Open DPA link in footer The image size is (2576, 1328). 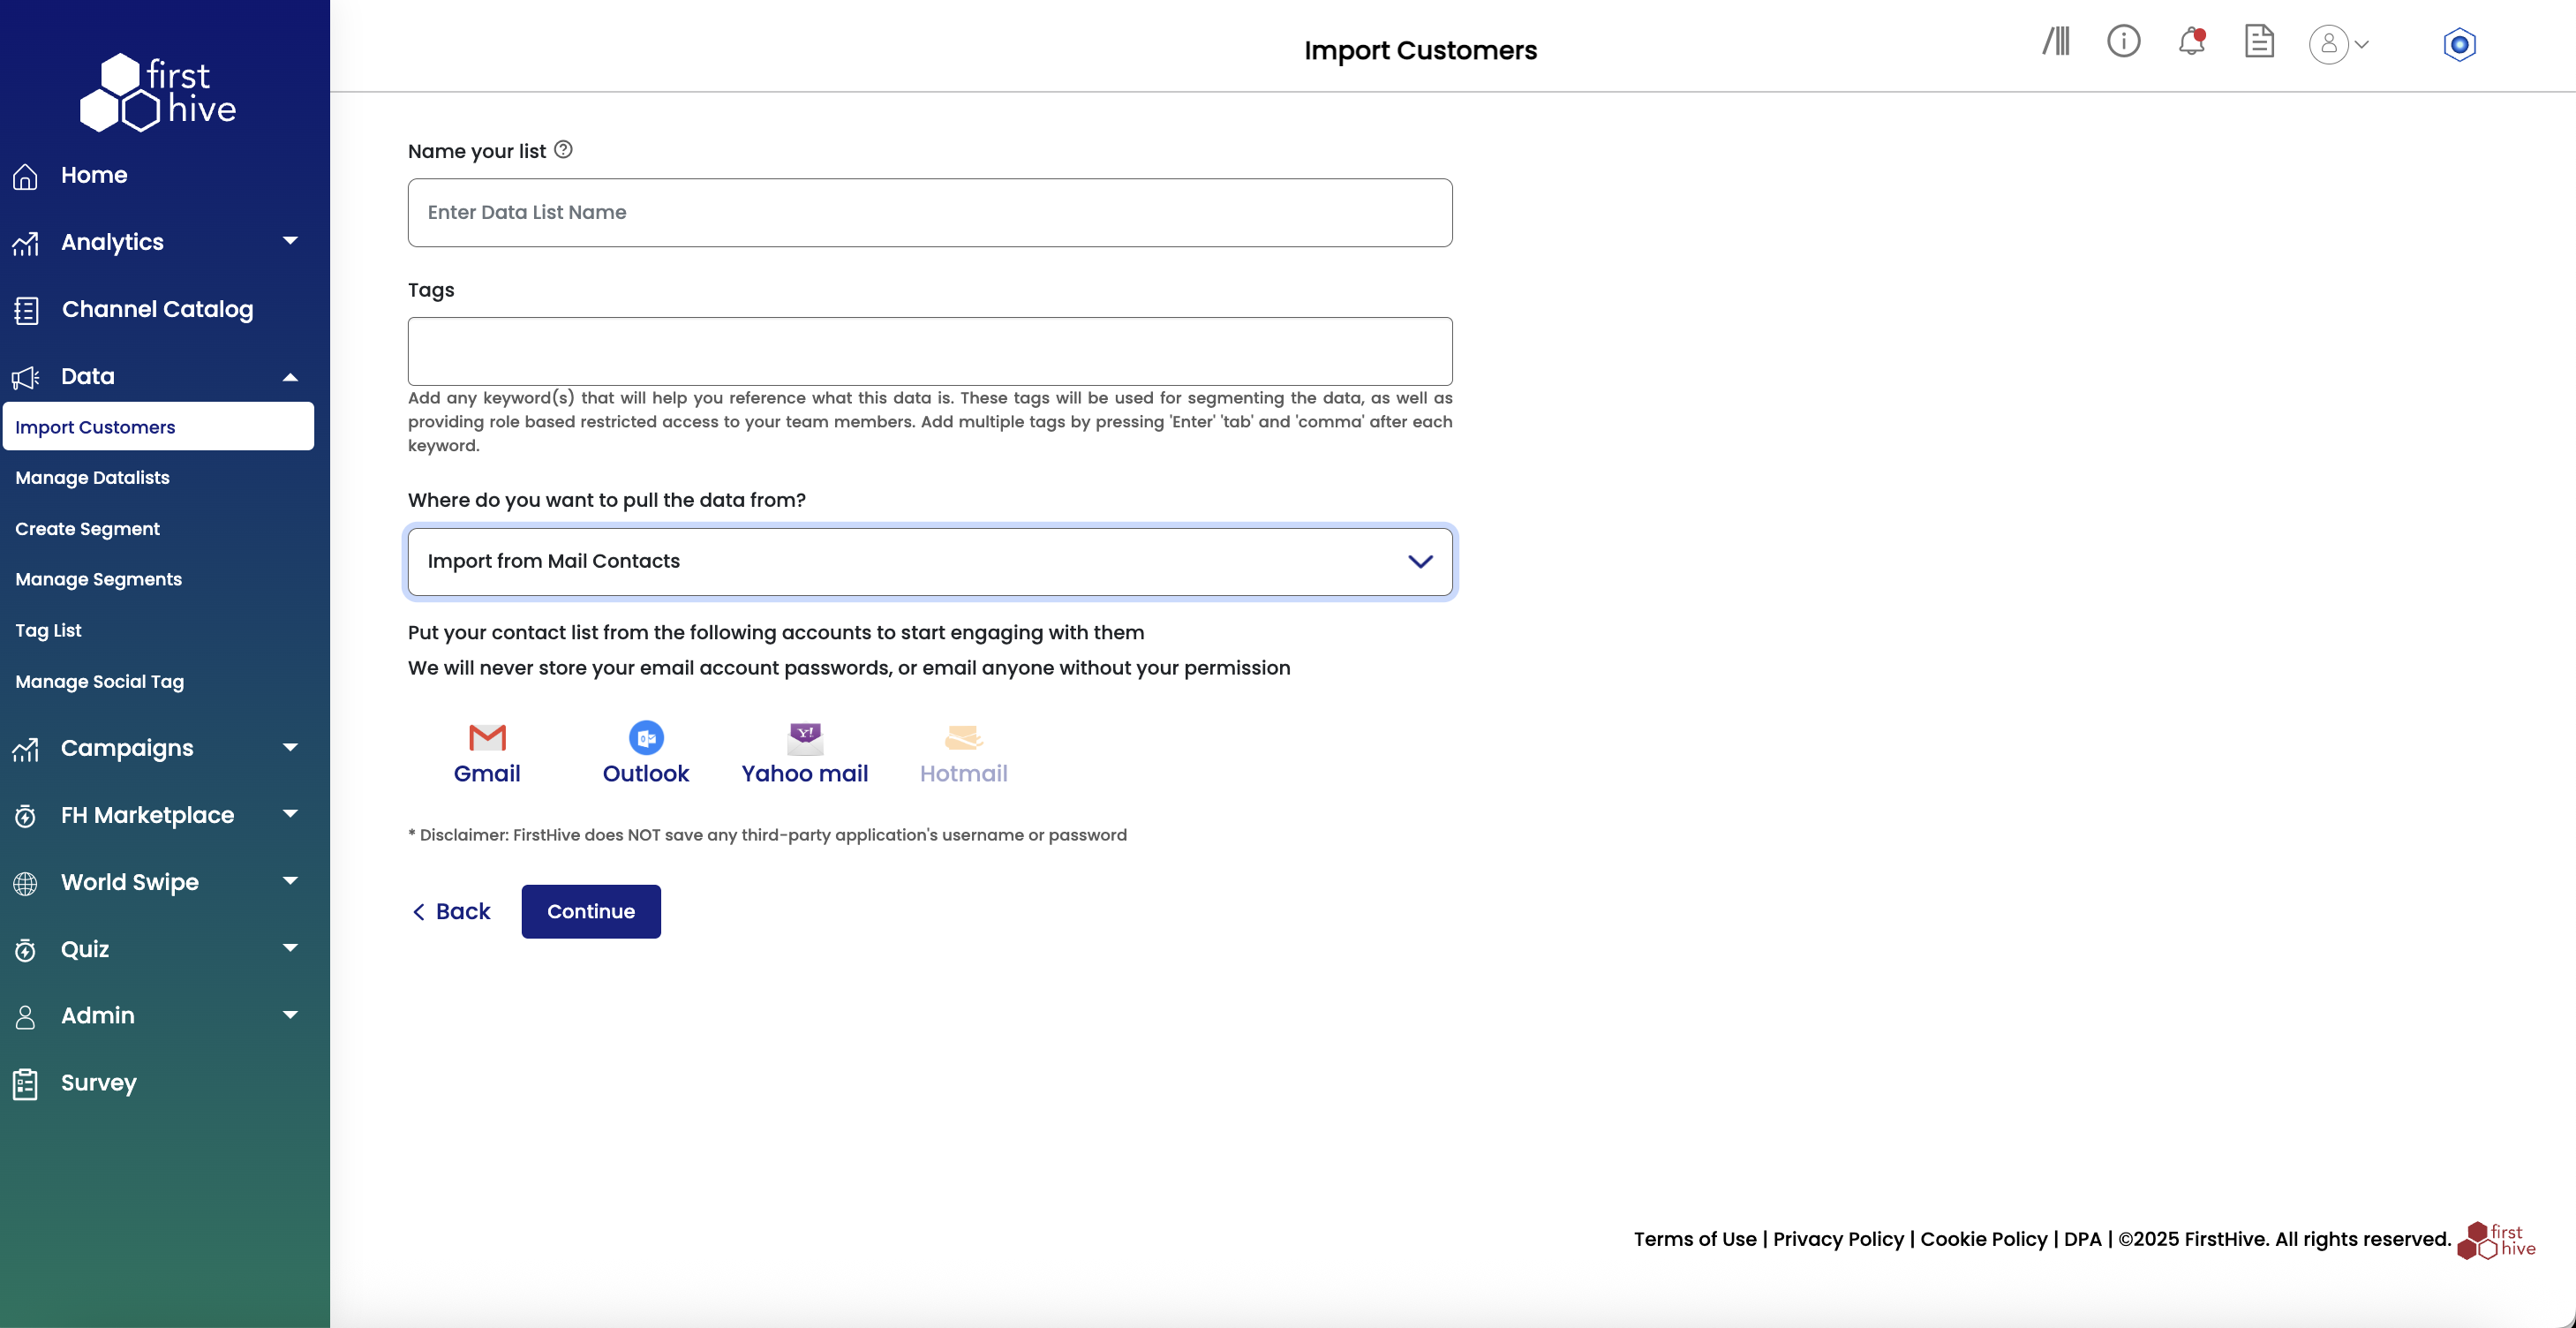[2083, 1240]
